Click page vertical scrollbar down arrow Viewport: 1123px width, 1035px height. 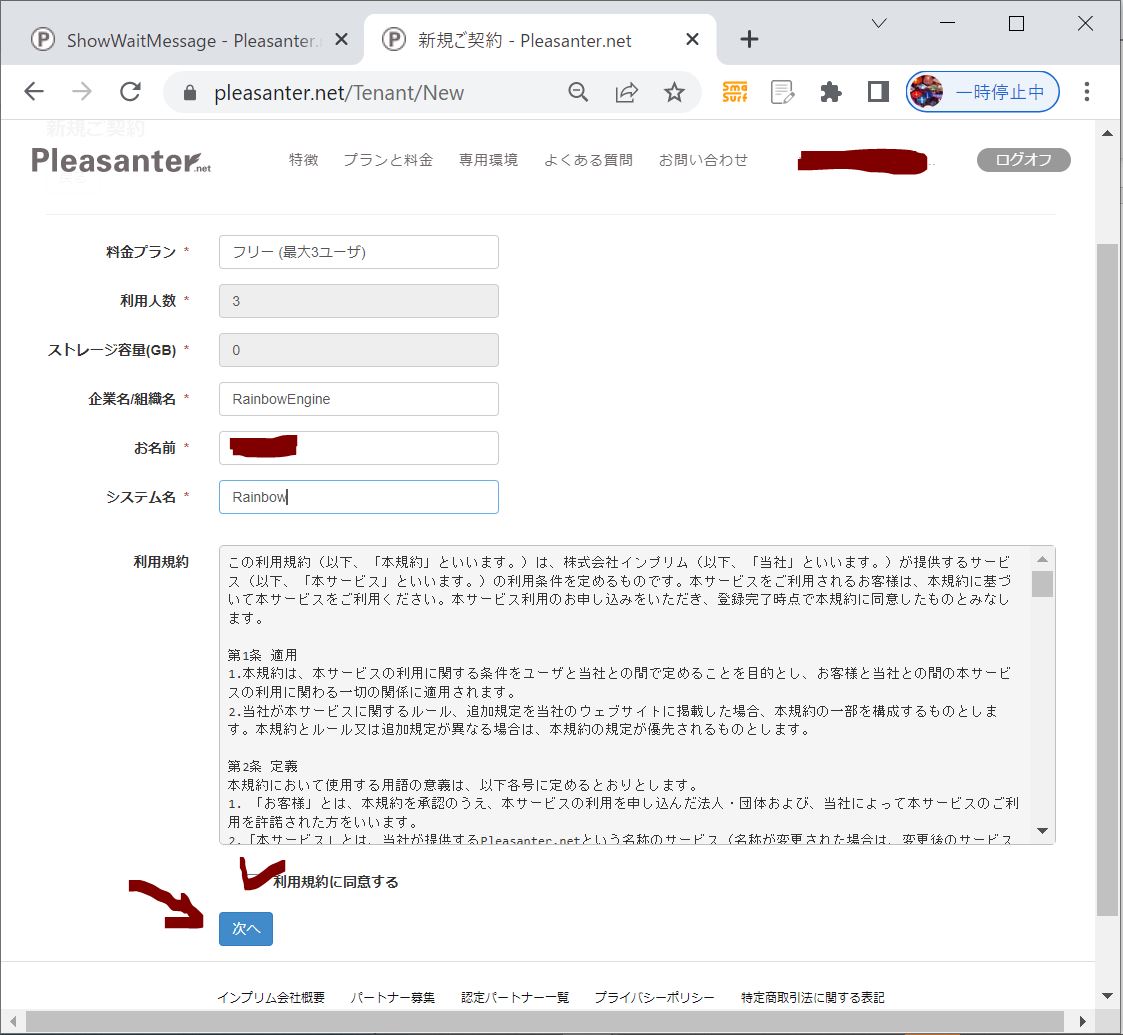point(1107,996)
